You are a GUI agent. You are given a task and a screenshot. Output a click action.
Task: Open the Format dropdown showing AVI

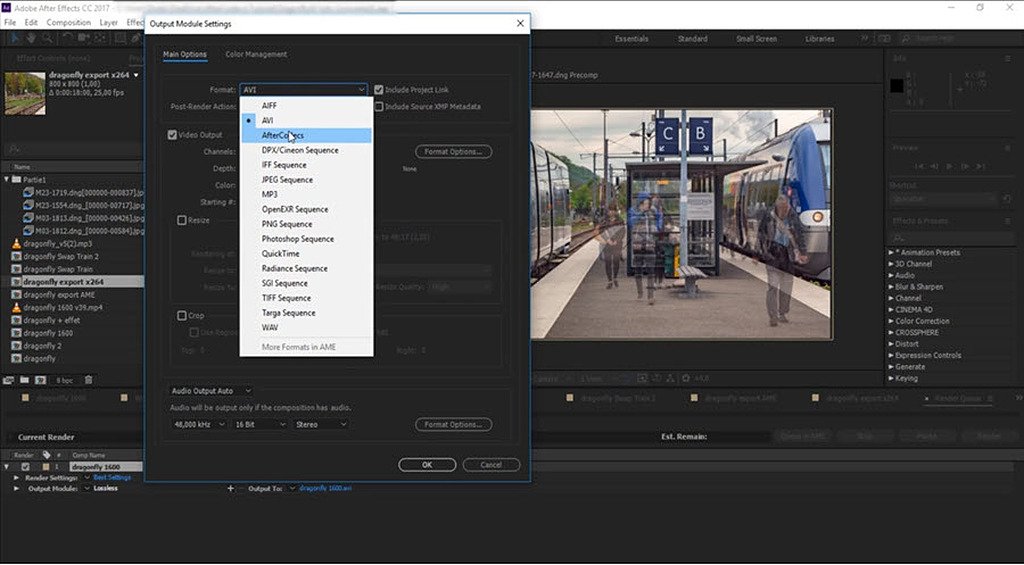[304, 89]
